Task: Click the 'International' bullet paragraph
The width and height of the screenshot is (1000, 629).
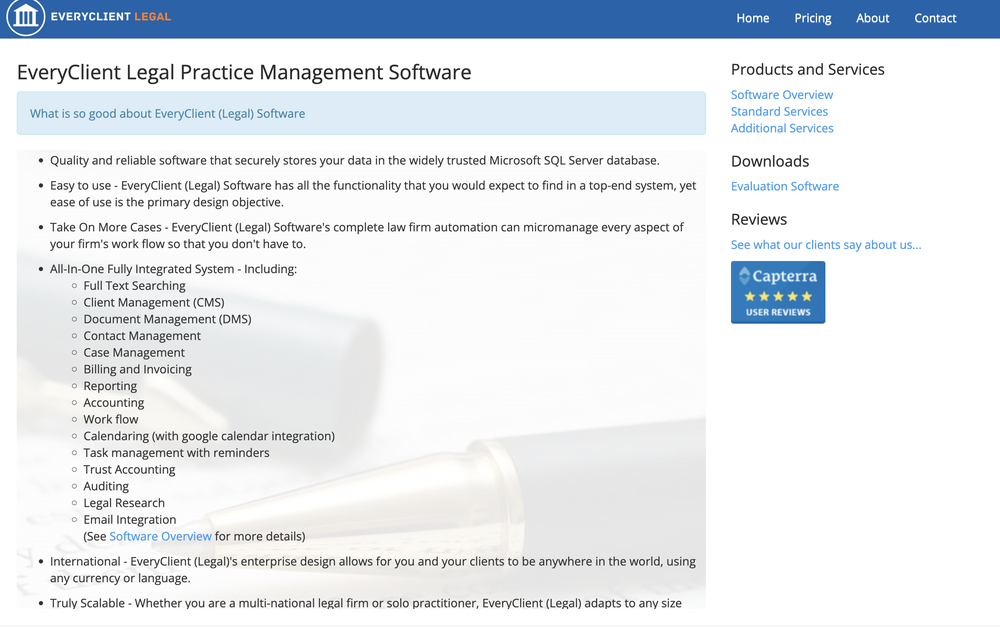Action: pyautogui.click(x=372, y=570)
